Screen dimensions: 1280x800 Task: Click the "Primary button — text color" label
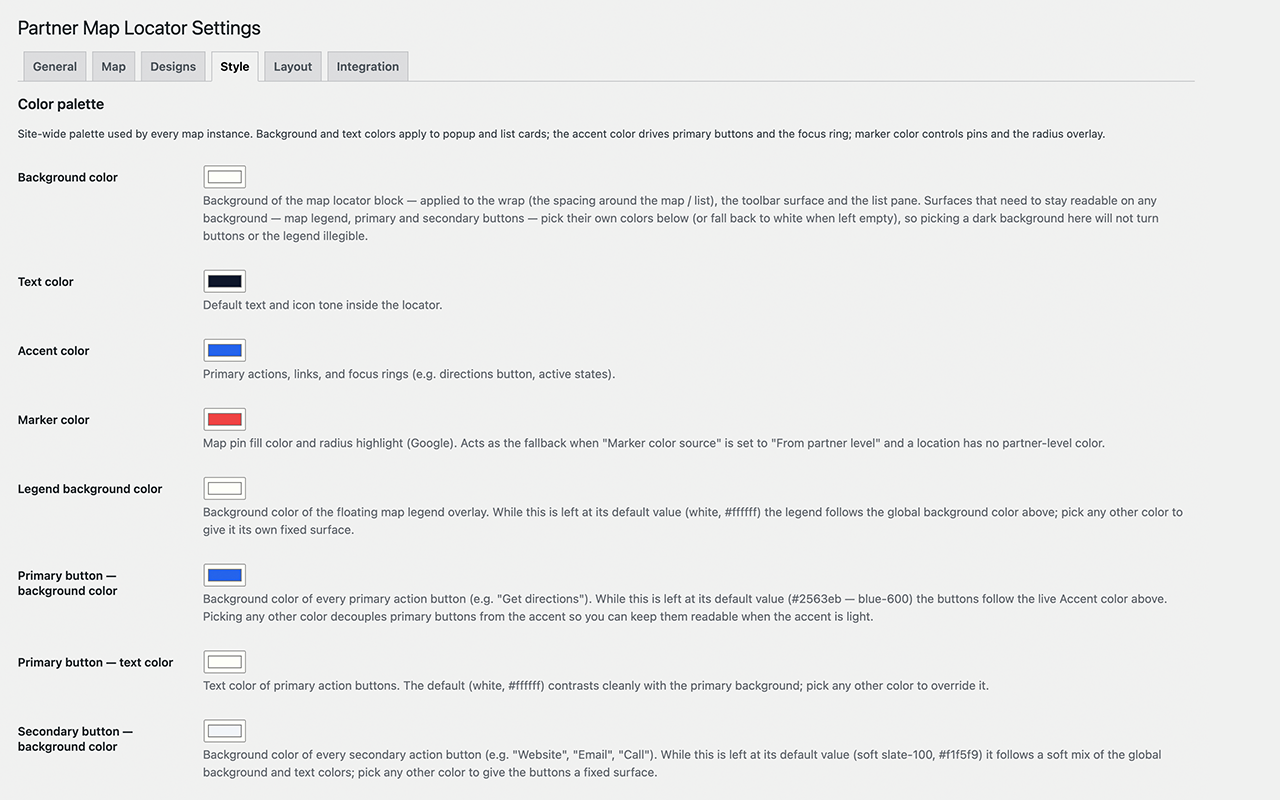[96, 663]
